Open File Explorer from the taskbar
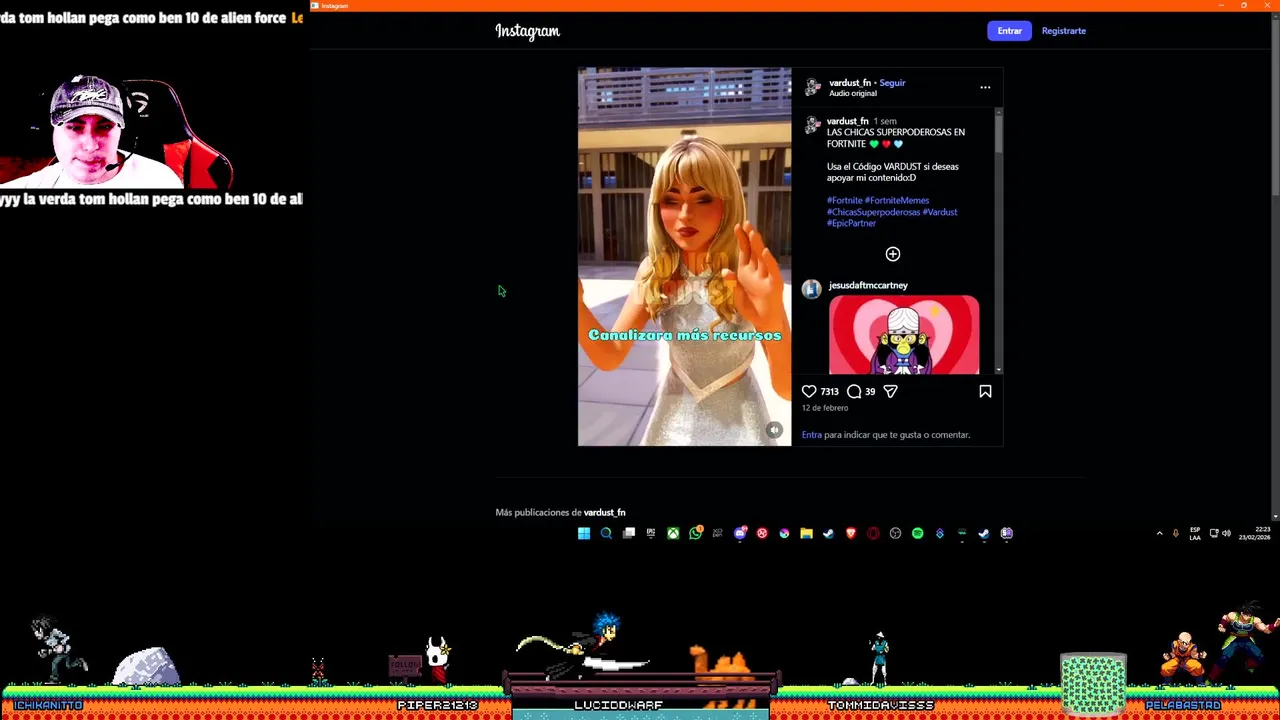Screen dimensions: 1280x720 (806, 533)
